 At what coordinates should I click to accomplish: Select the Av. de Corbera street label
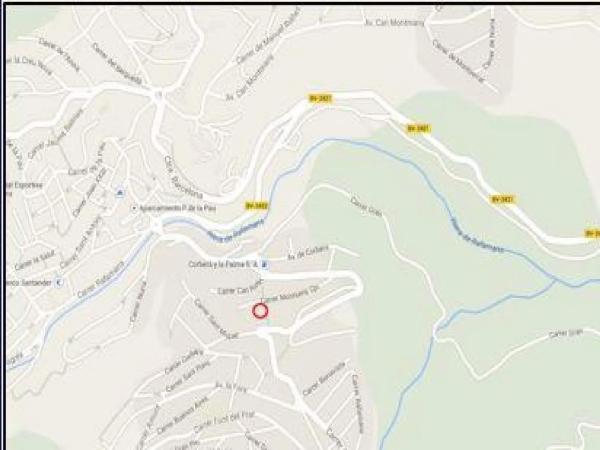click(308, 253)
